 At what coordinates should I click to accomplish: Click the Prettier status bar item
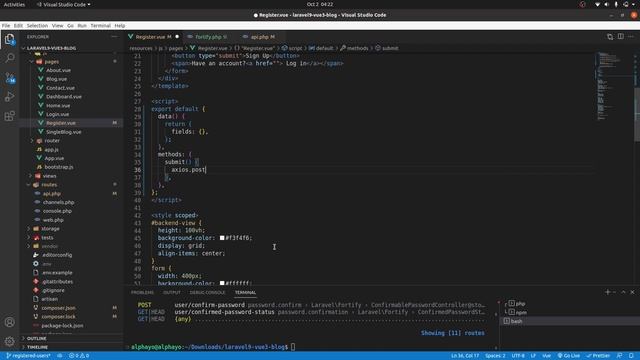tap(598, 356)
